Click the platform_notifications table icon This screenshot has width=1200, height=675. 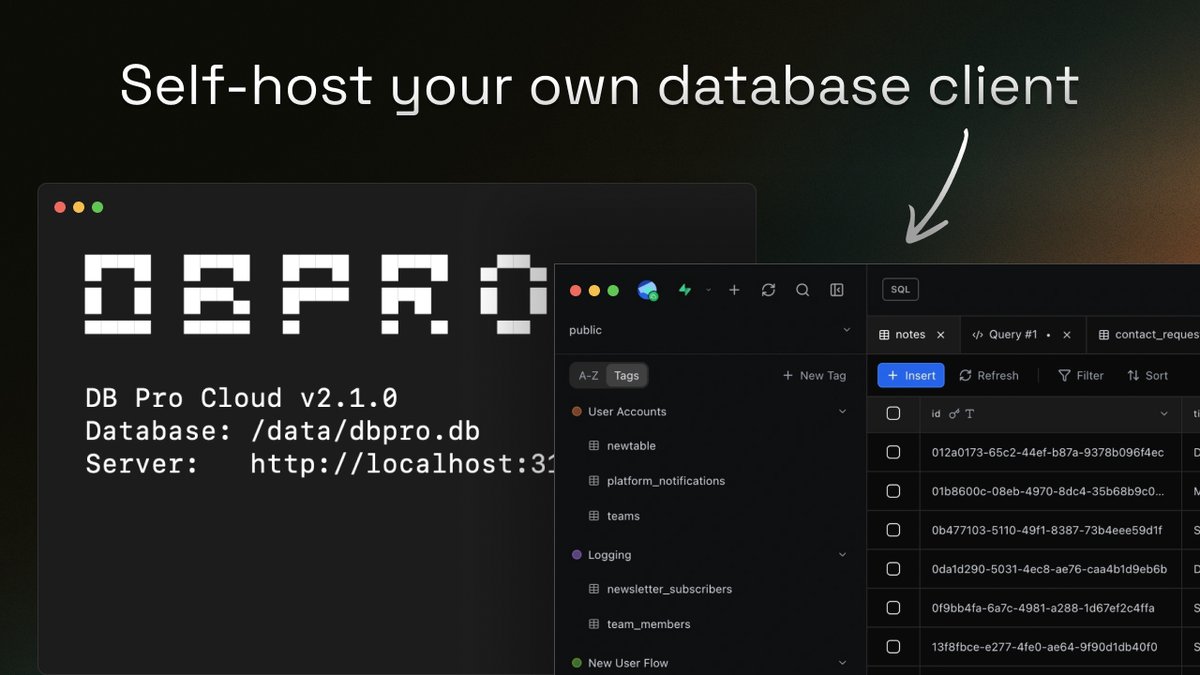594,481
